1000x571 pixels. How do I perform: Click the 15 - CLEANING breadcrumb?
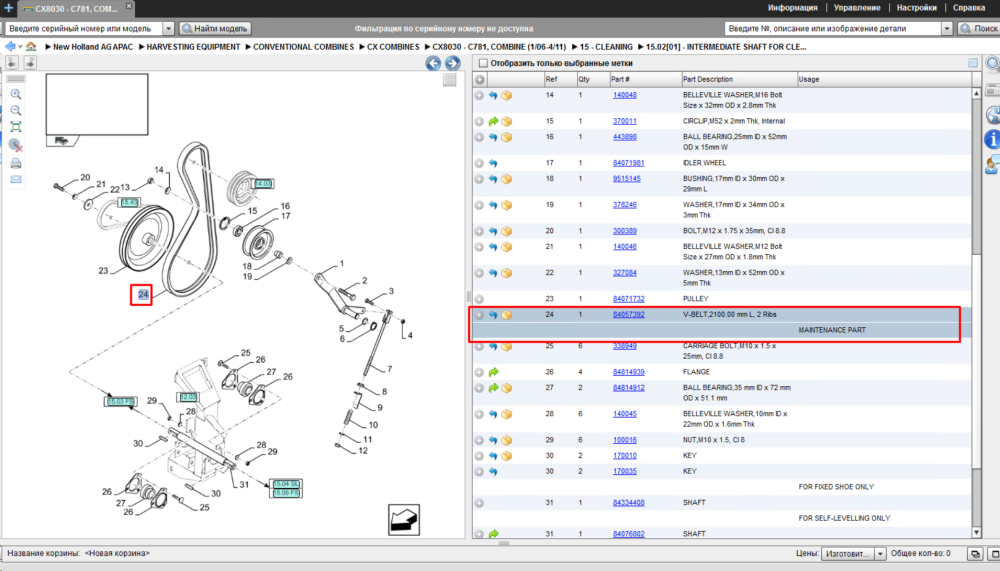(x=606, y=47)
